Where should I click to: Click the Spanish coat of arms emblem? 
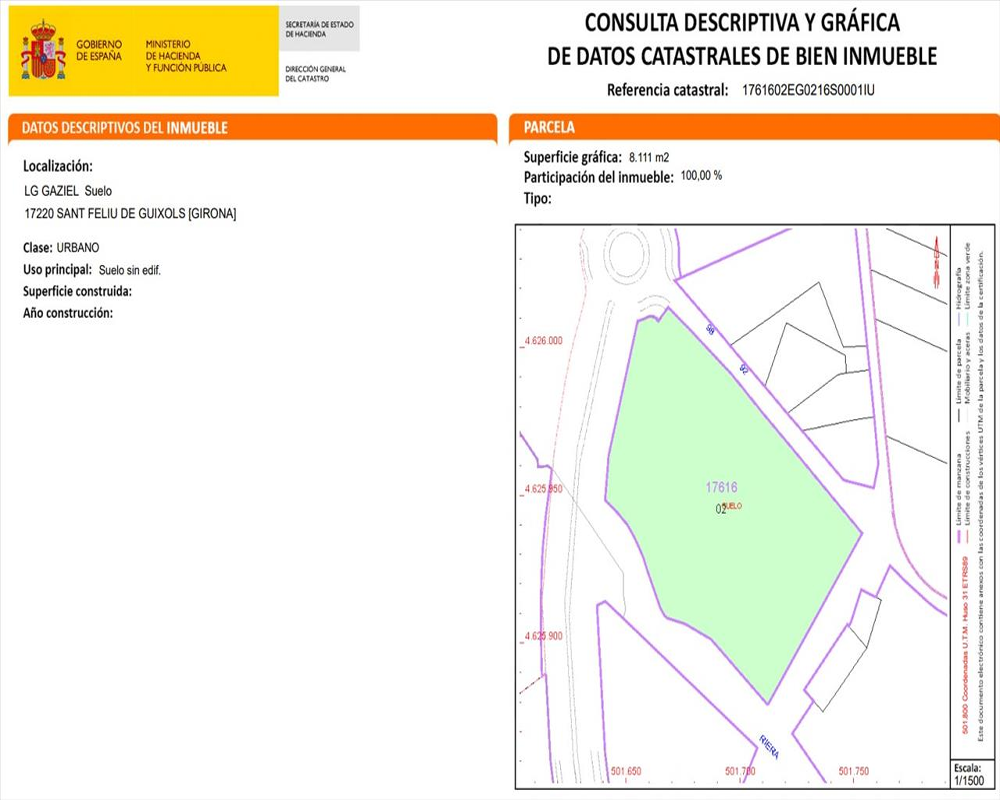(x=43, y=51)
